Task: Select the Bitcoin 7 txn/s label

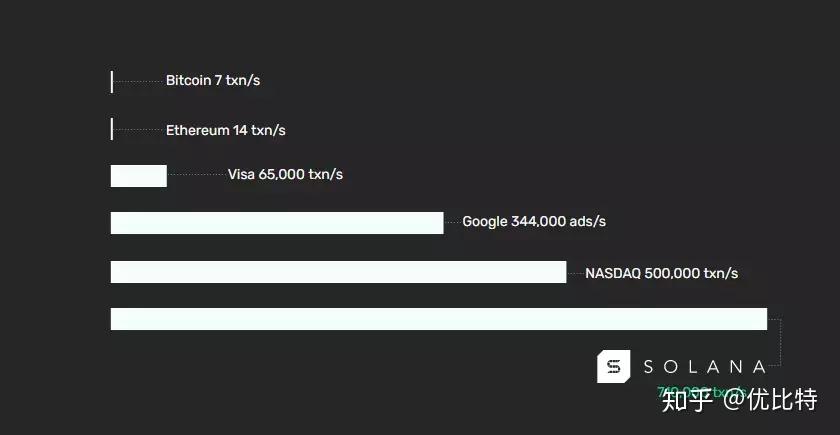Action: pos(213,81)
